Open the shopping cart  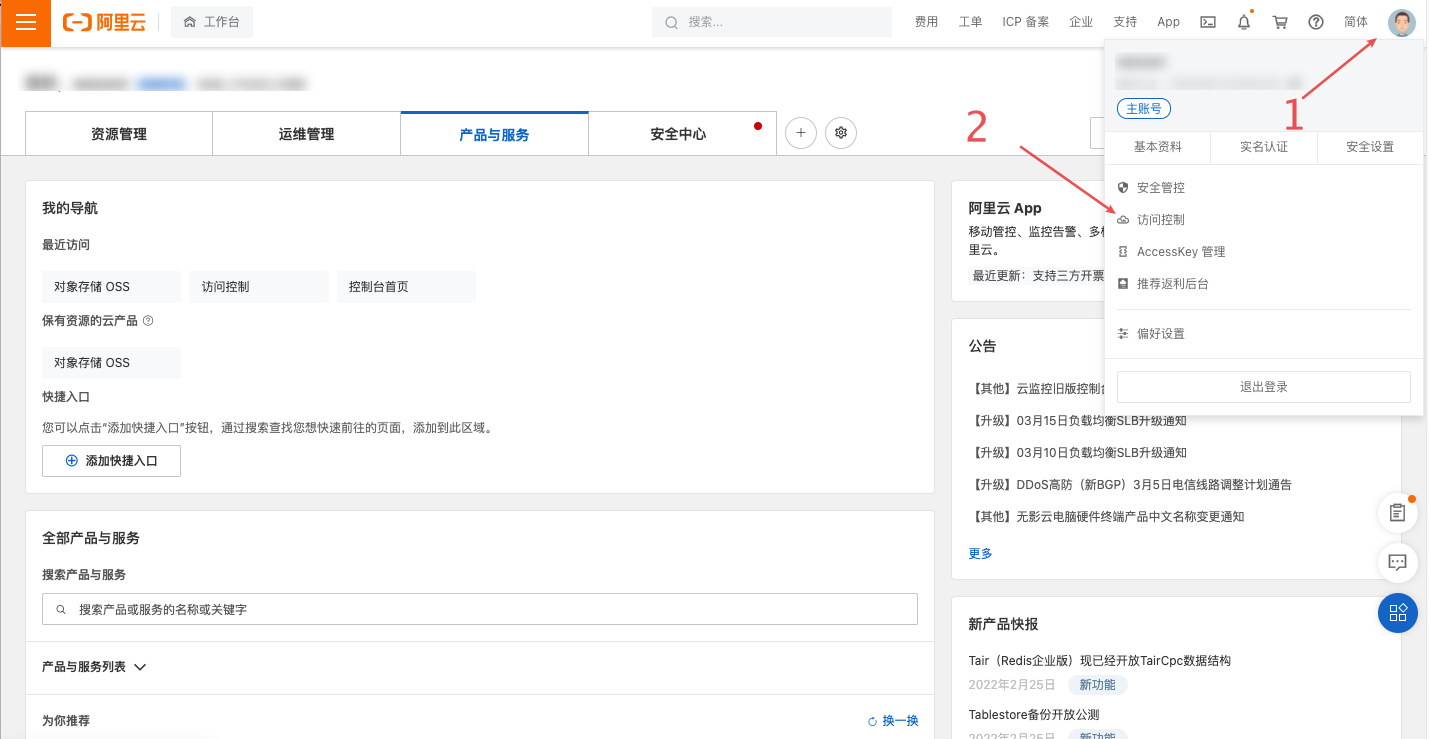(1279, 21)
